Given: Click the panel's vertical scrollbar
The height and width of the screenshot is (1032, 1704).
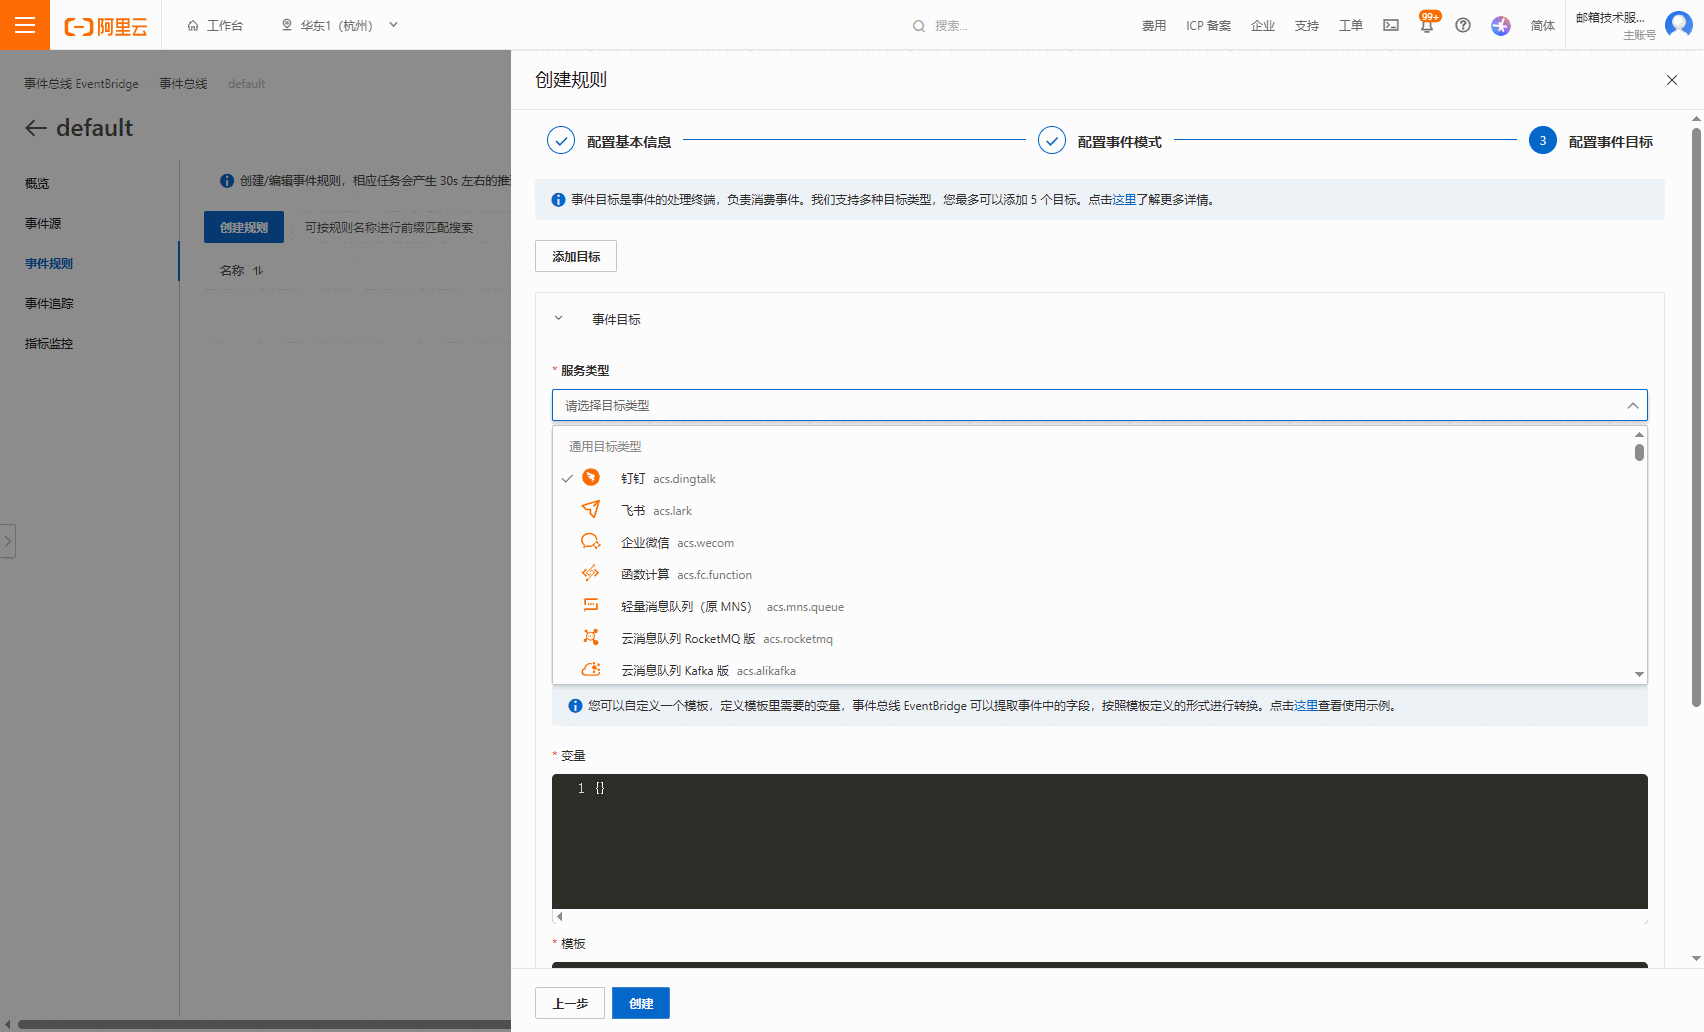Looking at the screenshot, I should click(x=1696, y=417).
